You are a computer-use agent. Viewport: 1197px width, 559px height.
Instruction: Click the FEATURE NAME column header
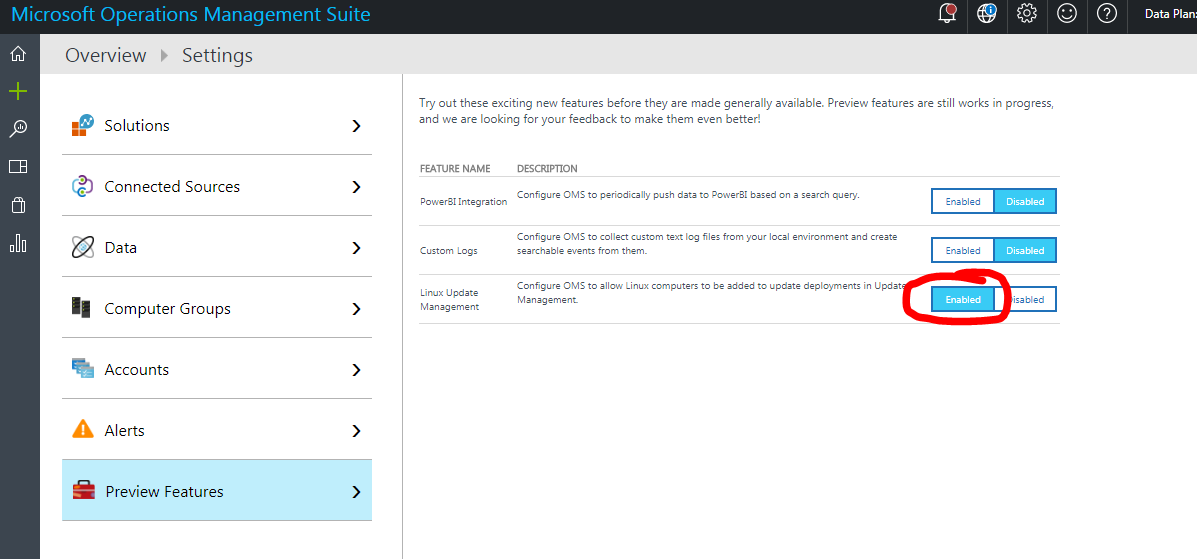455,168
